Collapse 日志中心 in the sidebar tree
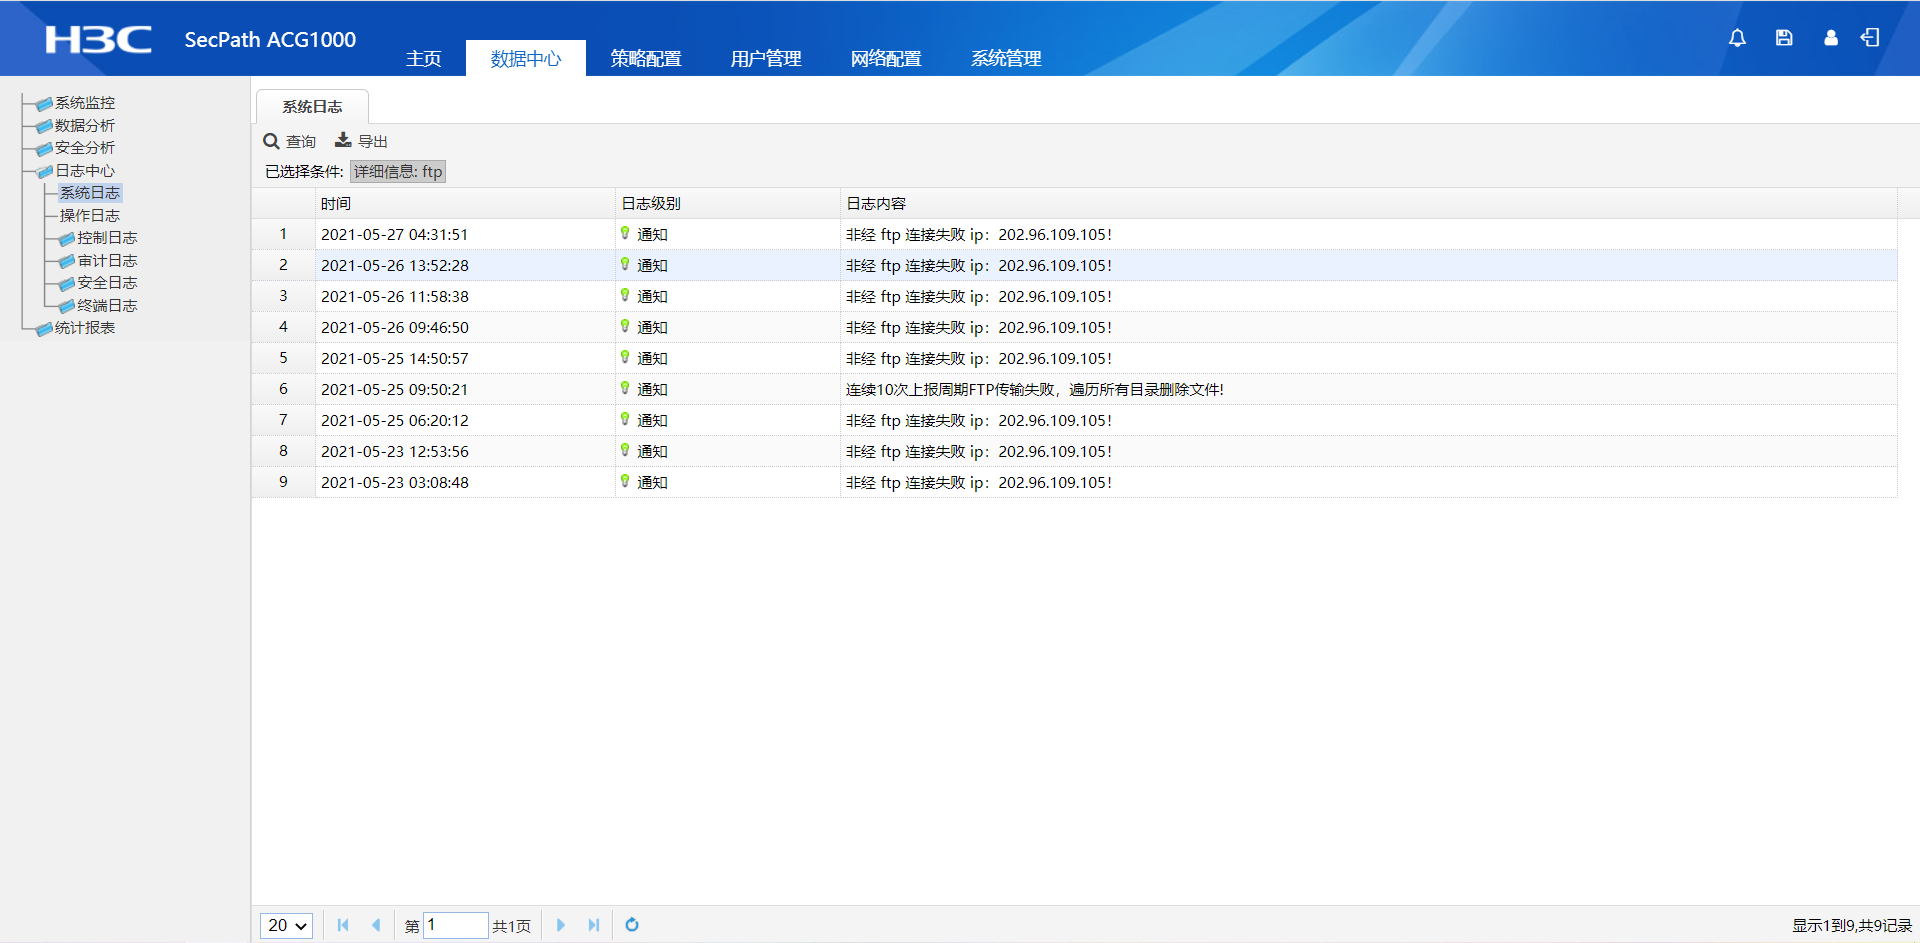 pyautogui.click(x=85, y=171)
